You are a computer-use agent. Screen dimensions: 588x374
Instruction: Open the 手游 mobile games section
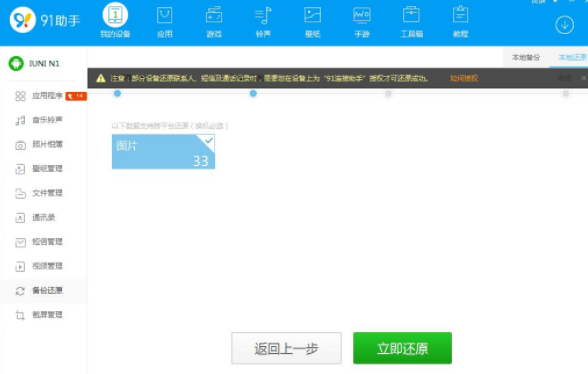pyautogui.click(x=362, y=22)
